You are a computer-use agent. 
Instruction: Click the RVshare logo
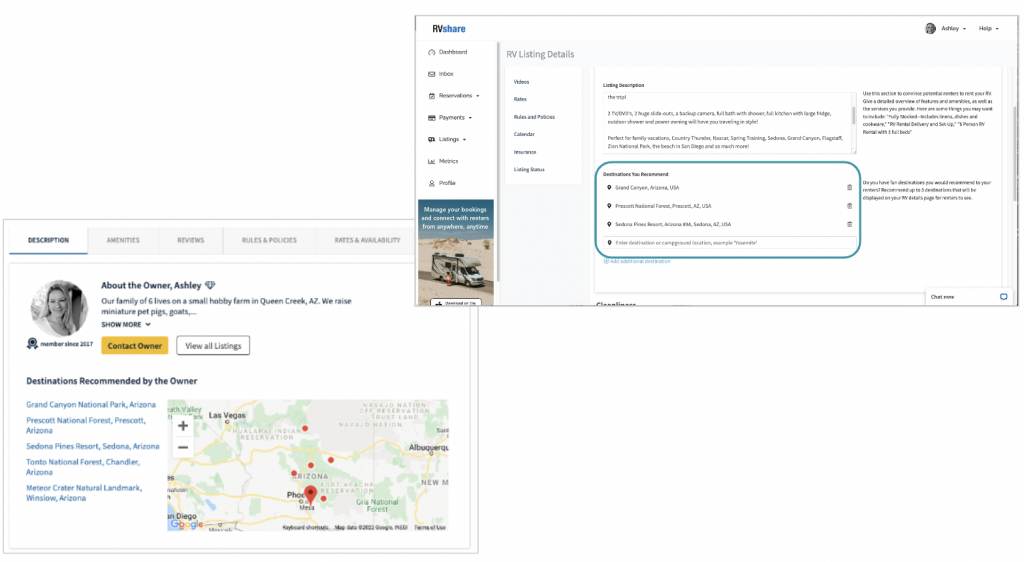point(449,29)
